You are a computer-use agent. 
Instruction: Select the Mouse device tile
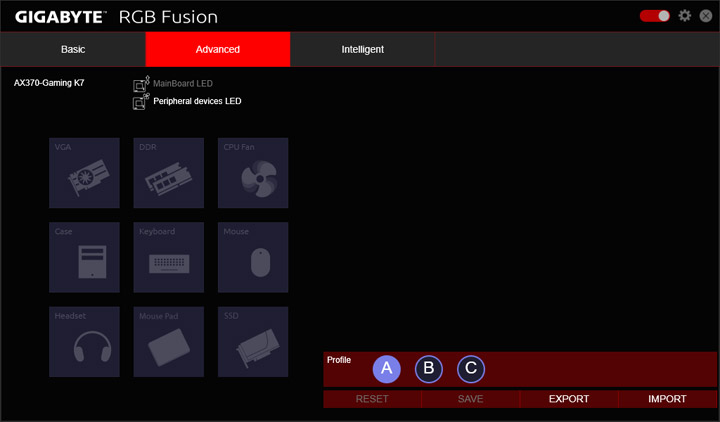253,257
